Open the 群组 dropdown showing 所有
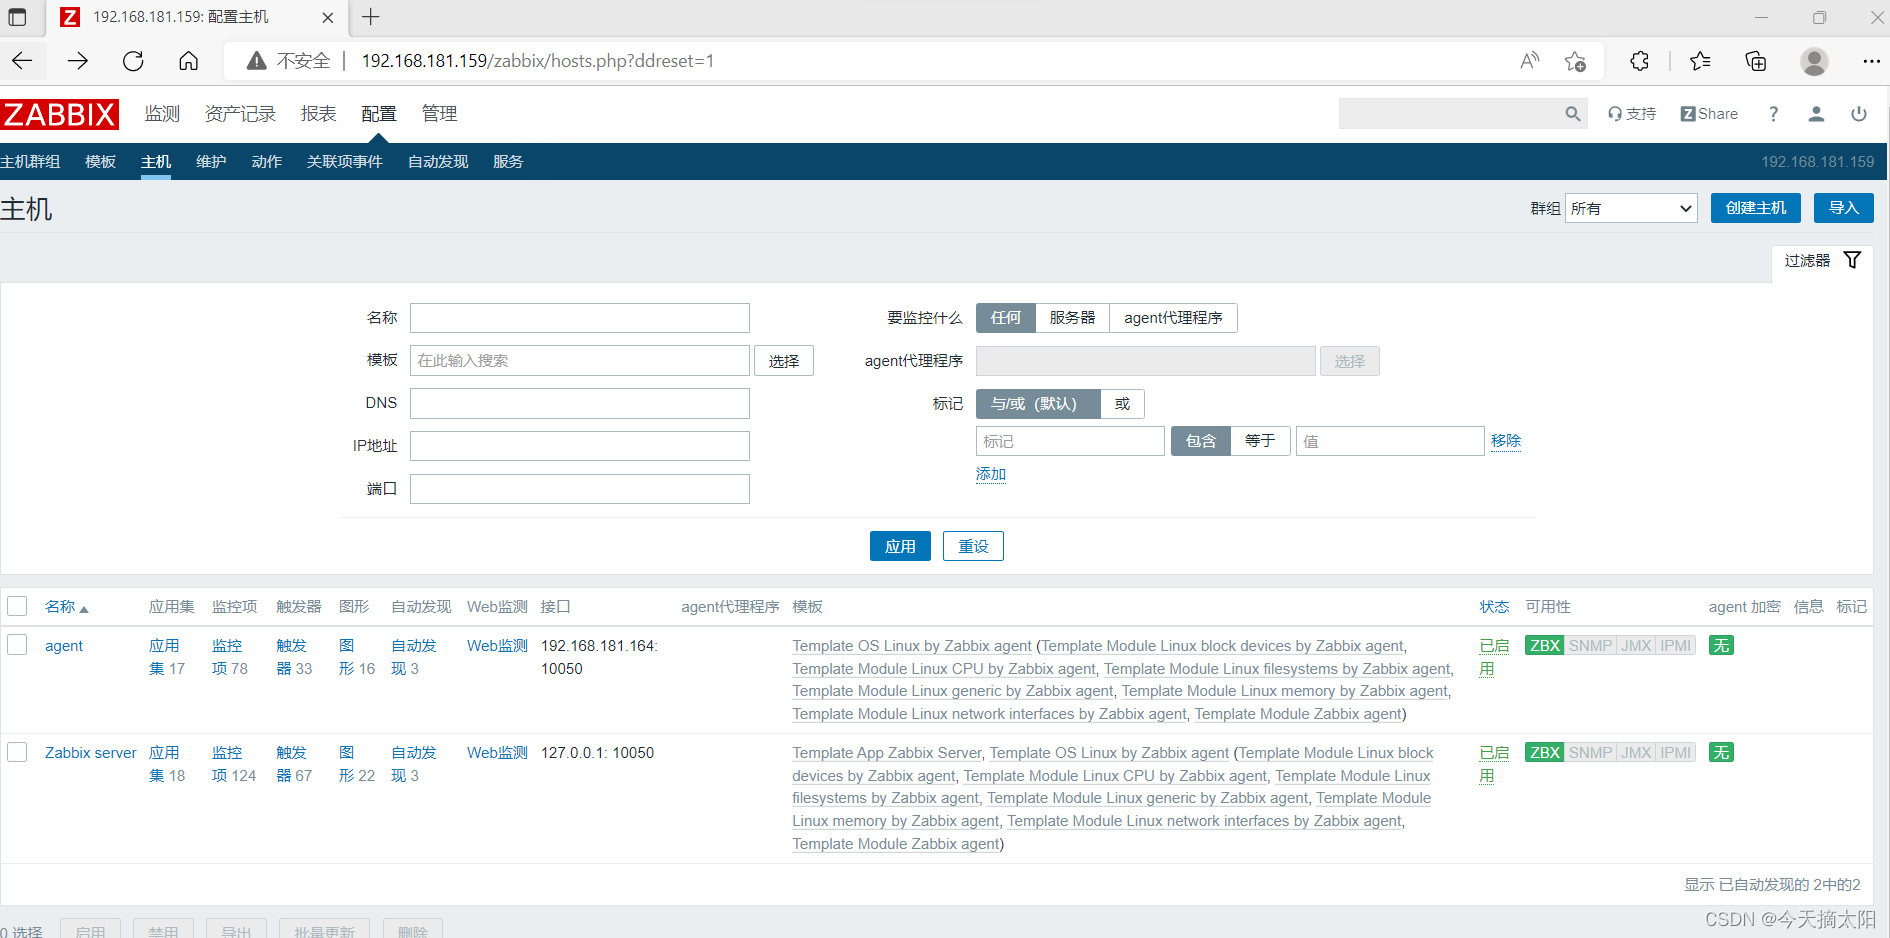This screenshot has height=938, width=1890. [1631, 208]
